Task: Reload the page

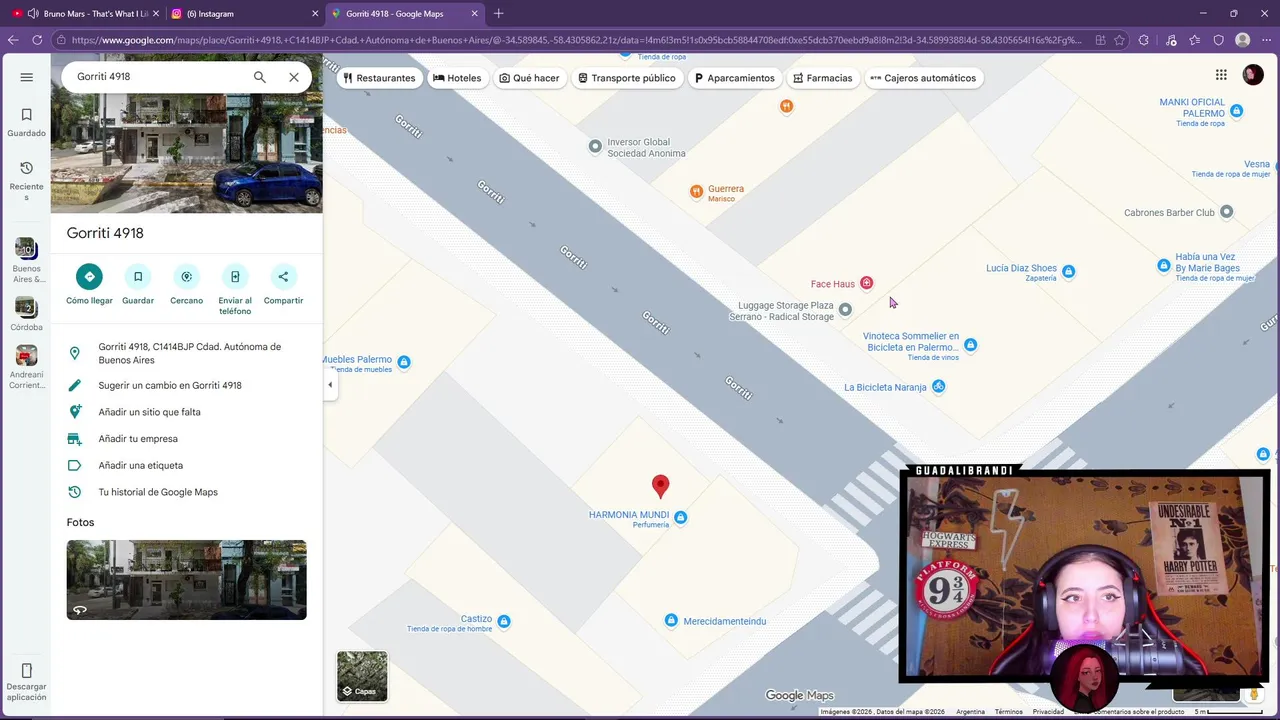Action: (37, 40)
